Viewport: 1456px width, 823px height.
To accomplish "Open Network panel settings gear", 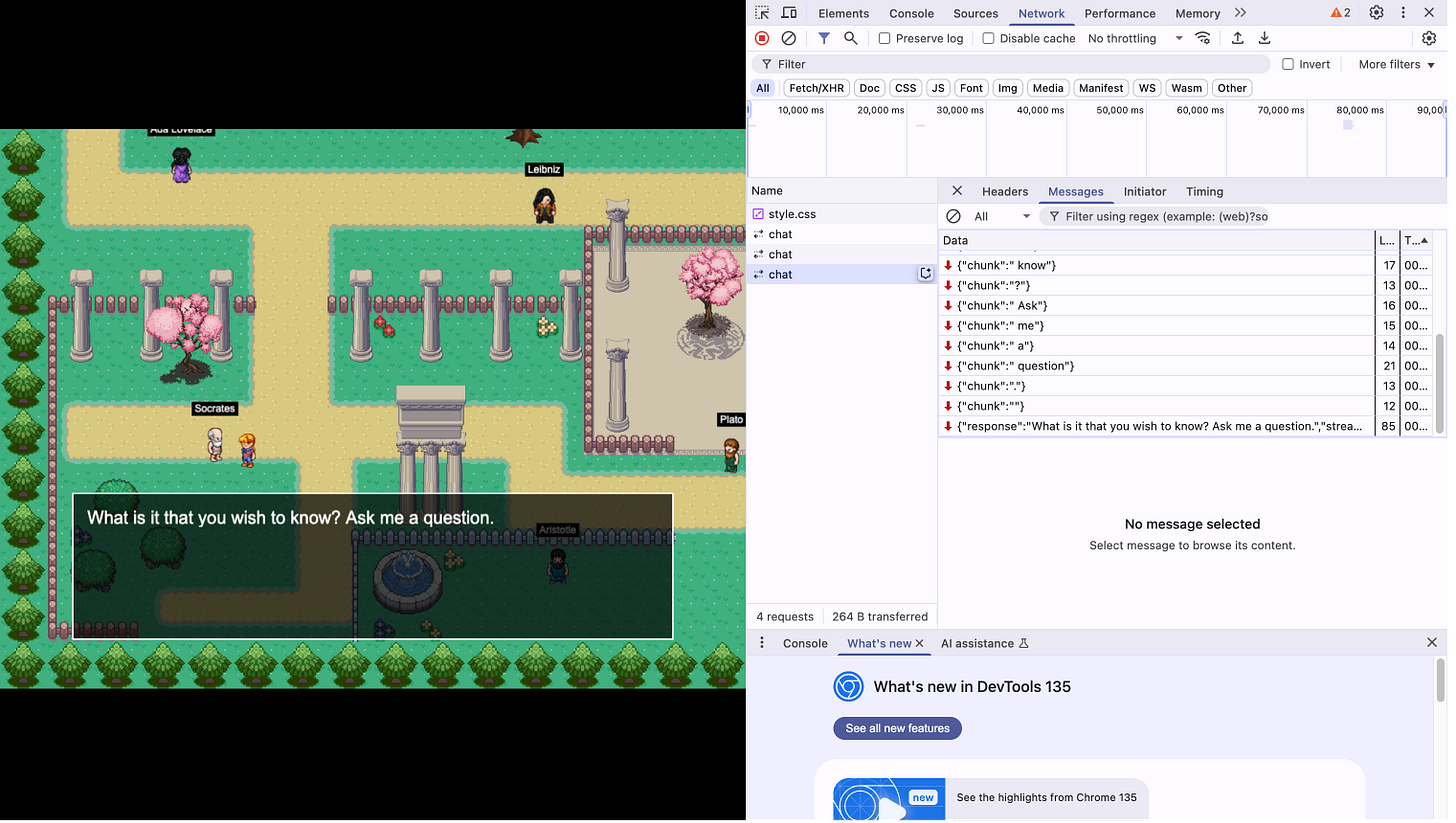I will point(1429,38).
